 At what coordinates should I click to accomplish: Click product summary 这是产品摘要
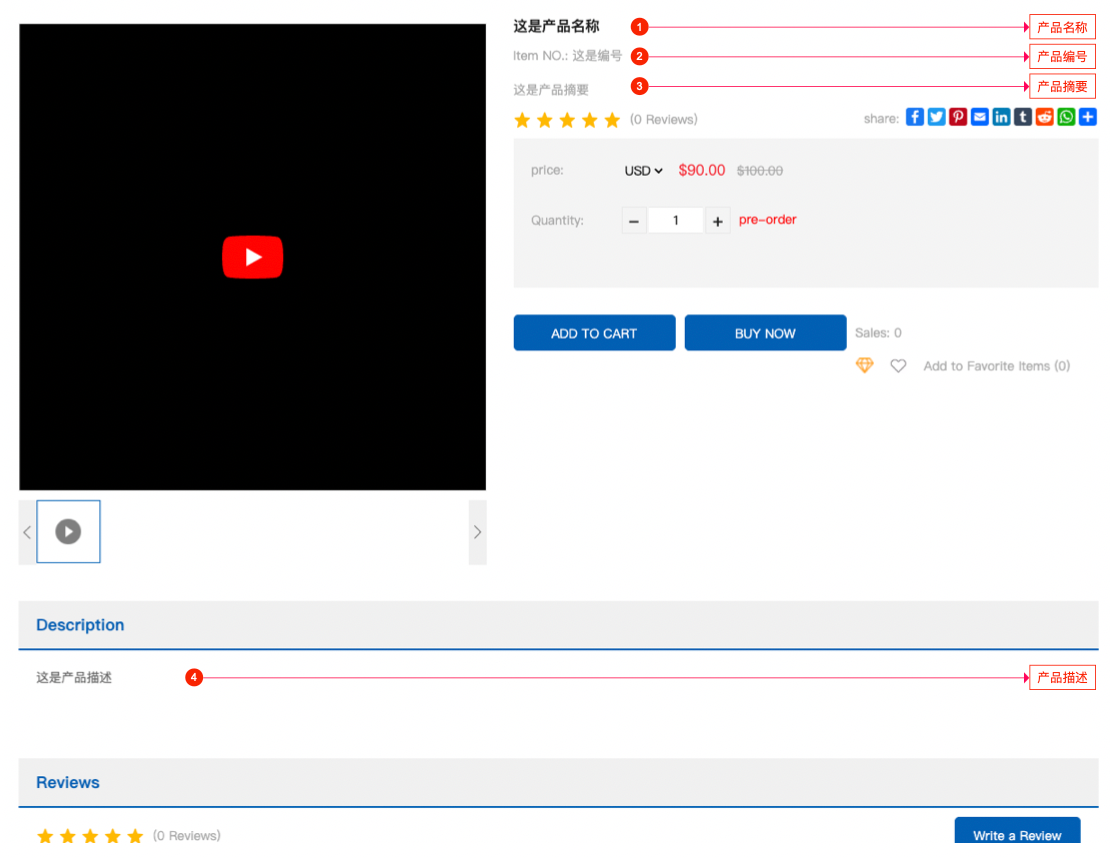click(551, 90)
